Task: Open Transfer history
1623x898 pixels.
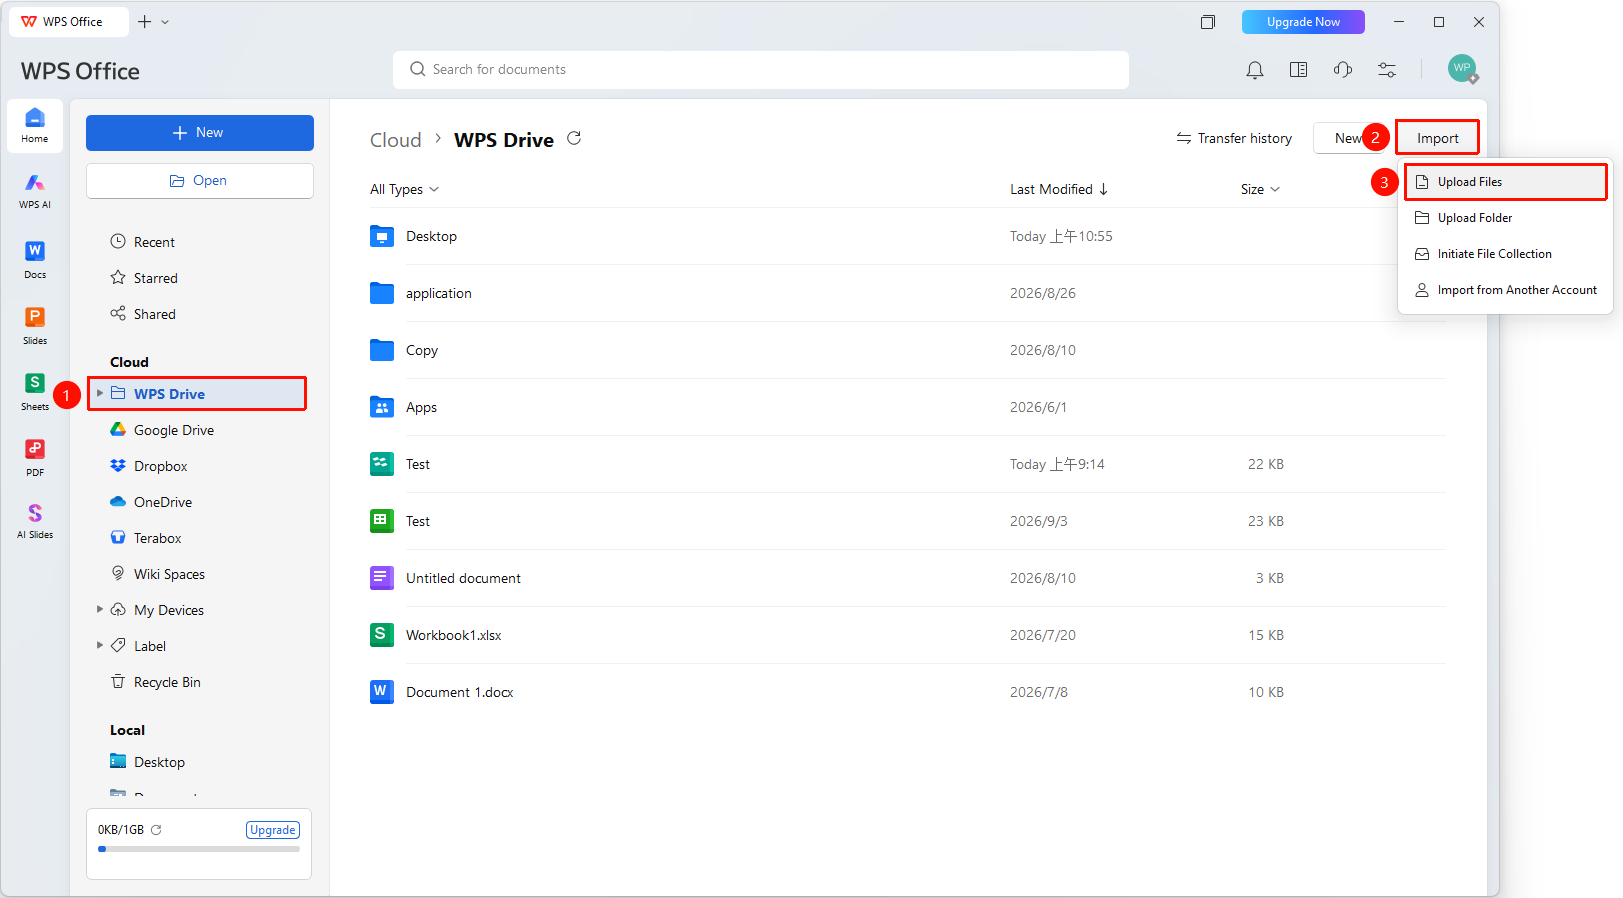Action: (x=1234, y=138)
